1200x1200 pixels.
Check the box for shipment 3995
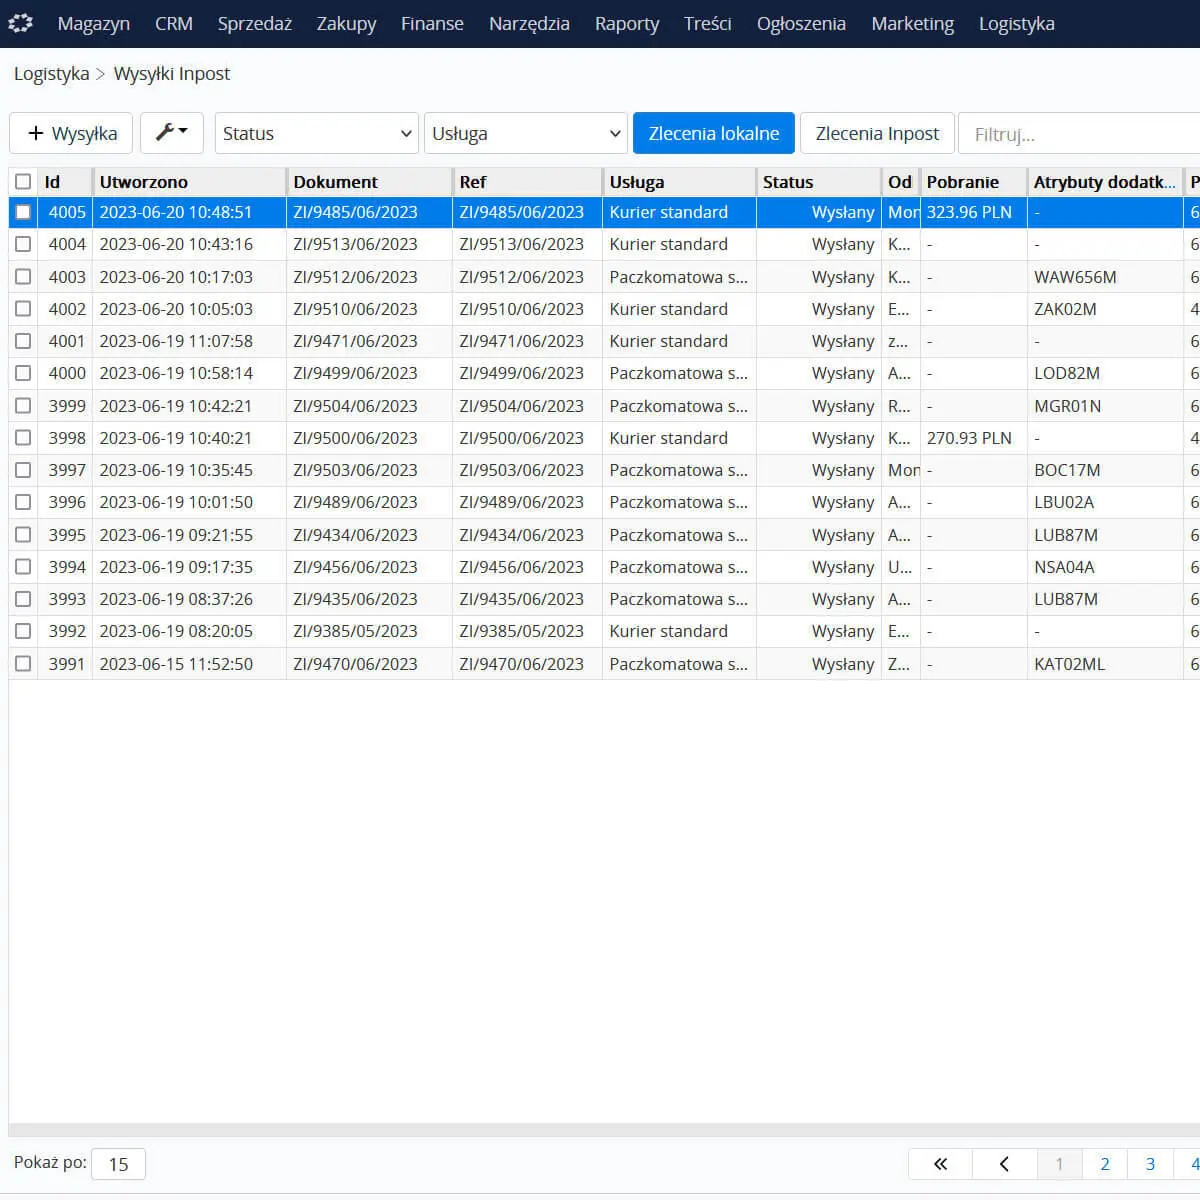pyautogui.click(x=23, y=535)
